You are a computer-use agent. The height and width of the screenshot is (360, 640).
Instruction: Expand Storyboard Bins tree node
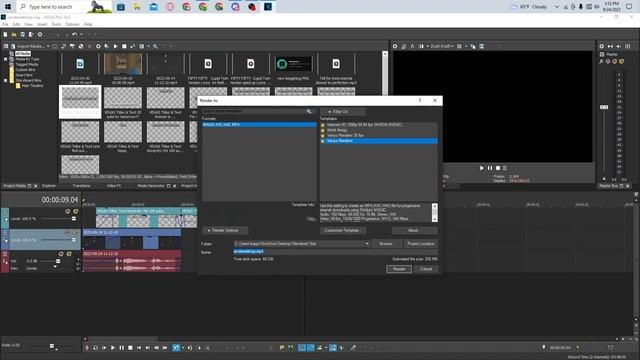click(x=6, y=80)
